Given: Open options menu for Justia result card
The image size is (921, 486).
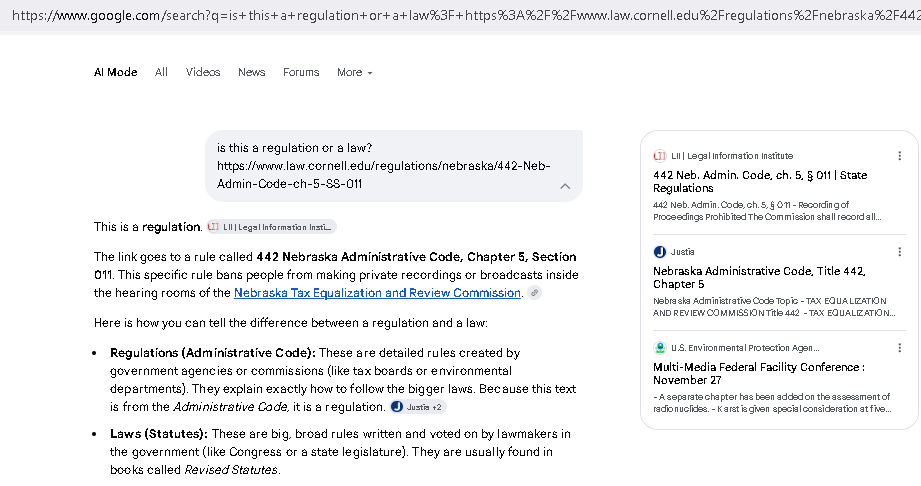Looking at the screenshot, I should click(899, 252).
